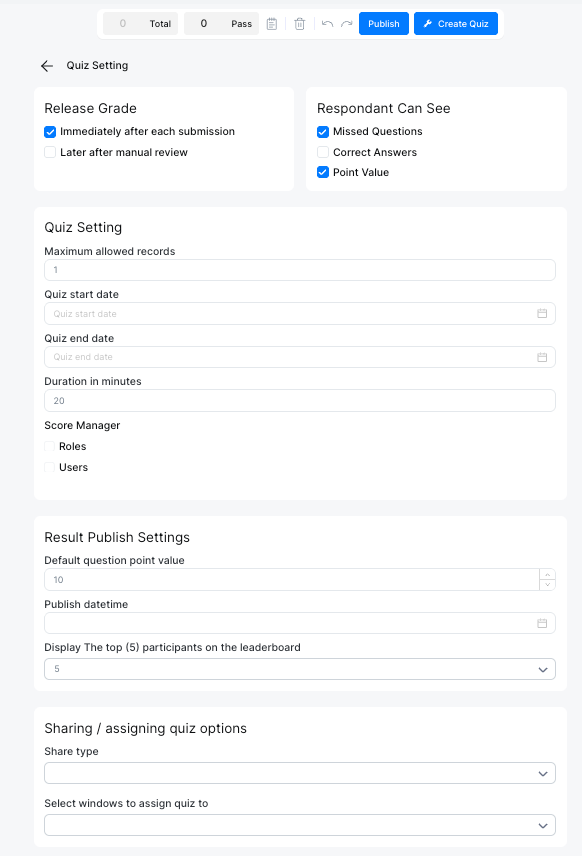Click the back arrow beside Quiz Setting
This screenshot has width=582, height=856.
point(46,65)
